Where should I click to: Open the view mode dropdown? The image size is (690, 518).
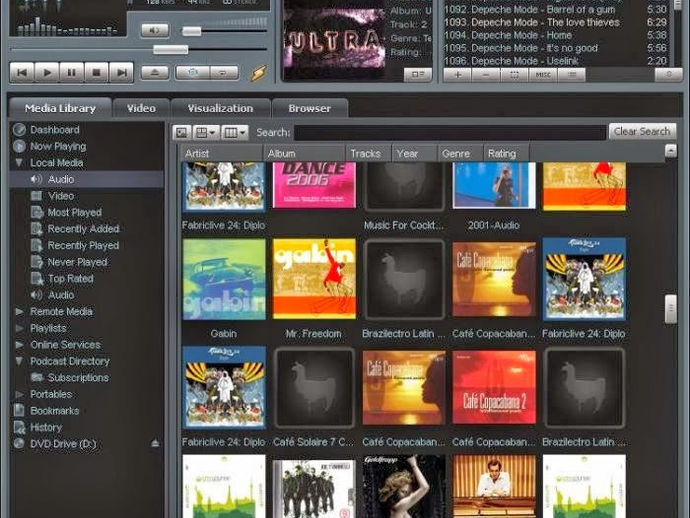[x=206, y=132]
